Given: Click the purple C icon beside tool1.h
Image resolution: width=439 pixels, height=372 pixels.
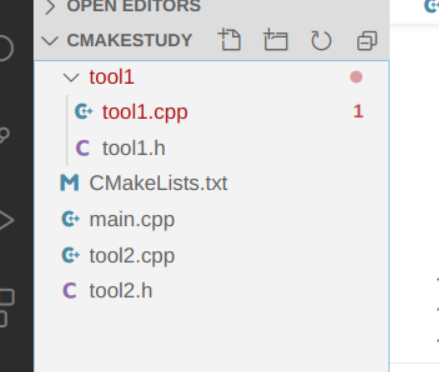Looking at the screenshot, I should pos(83,148).
